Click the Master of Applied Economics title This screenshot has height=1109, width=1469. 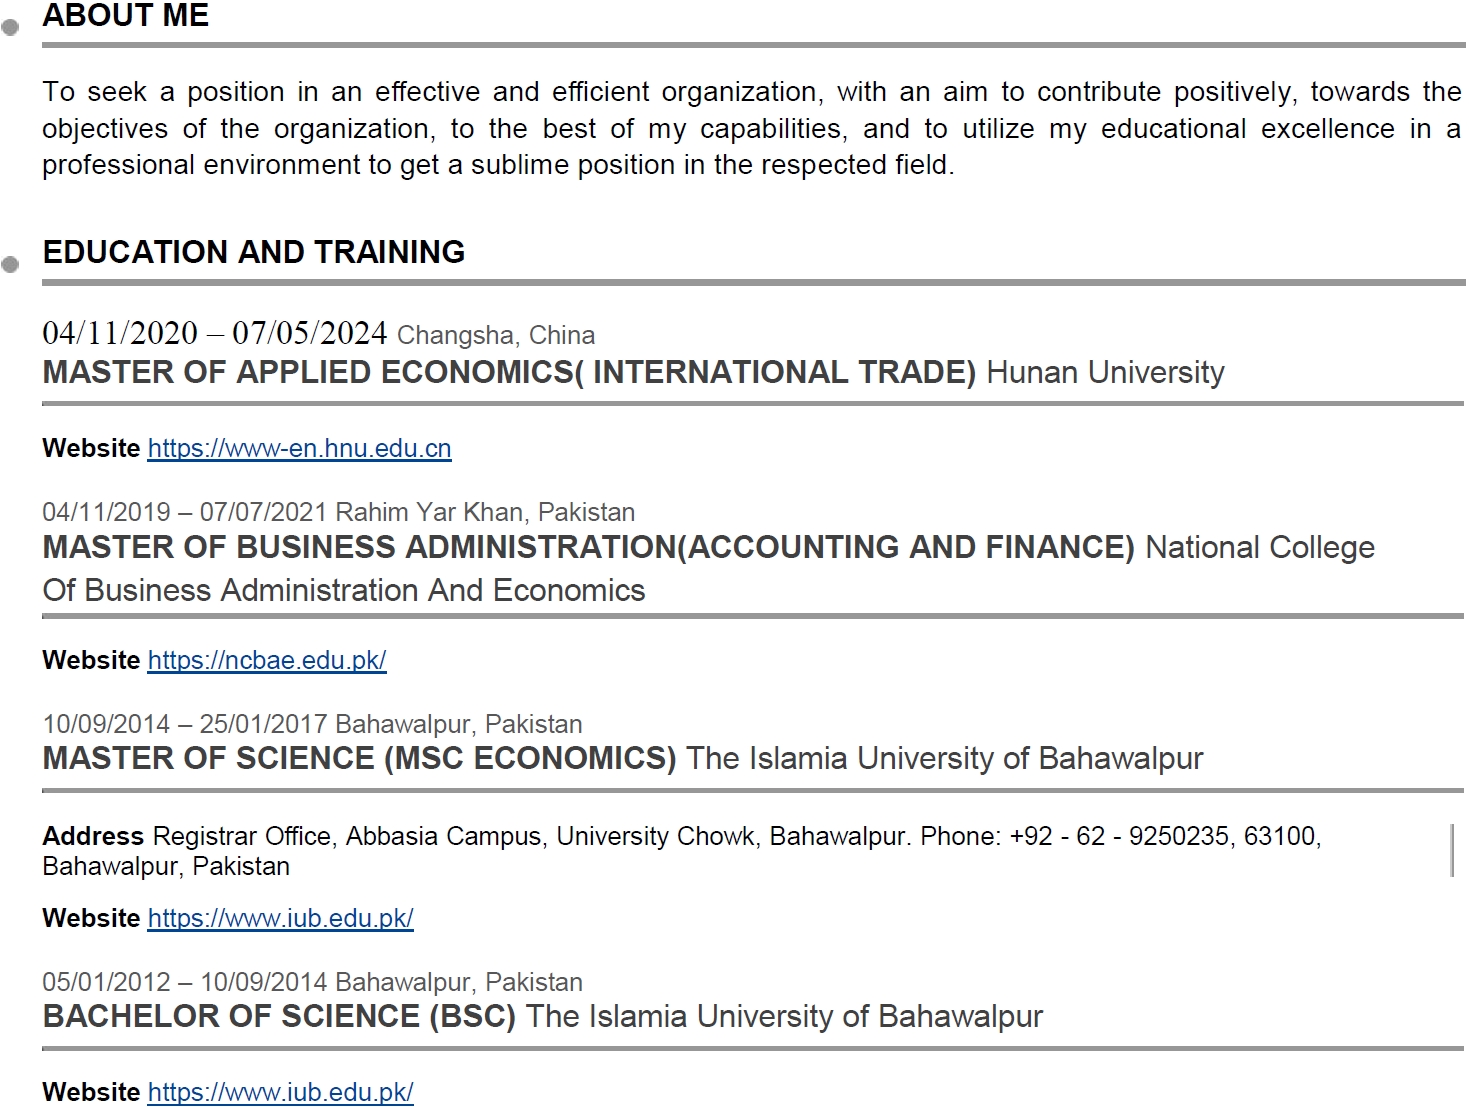[x=509, y=372]
